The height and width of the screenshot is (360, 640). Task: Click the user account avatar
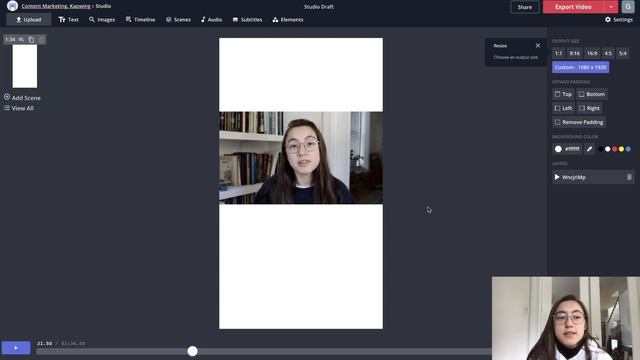pyautogui.click(x=628, y=7)
